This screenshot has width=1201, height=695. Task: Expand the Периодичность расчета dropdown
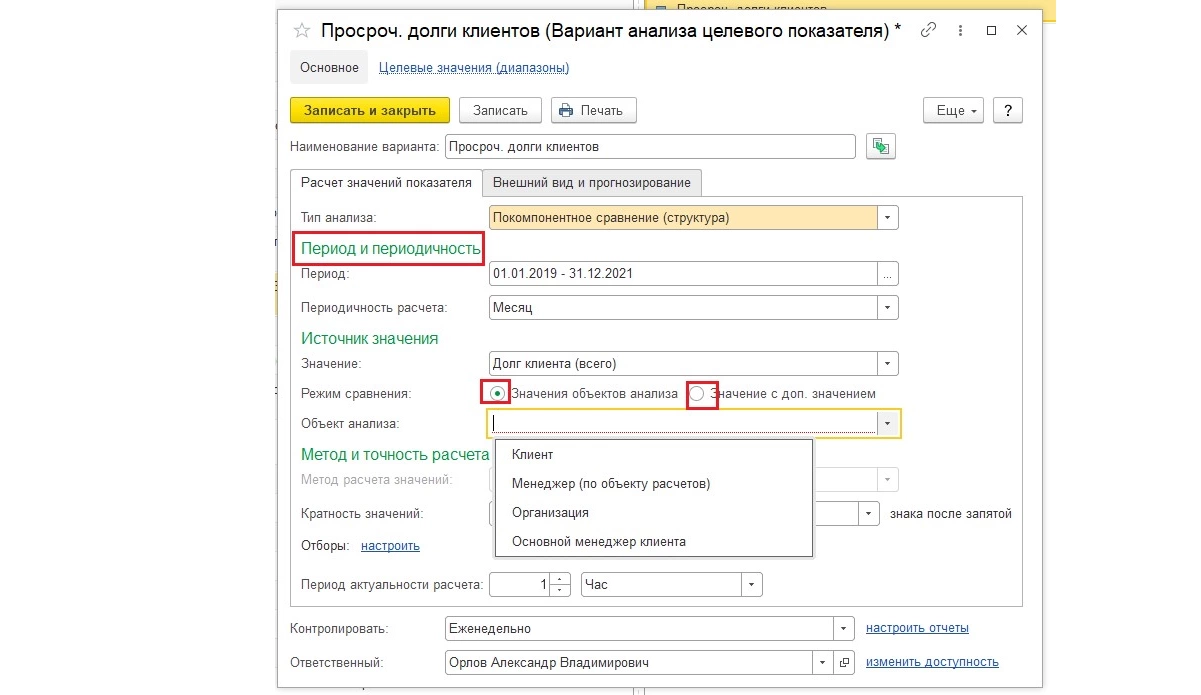[888, 308]
